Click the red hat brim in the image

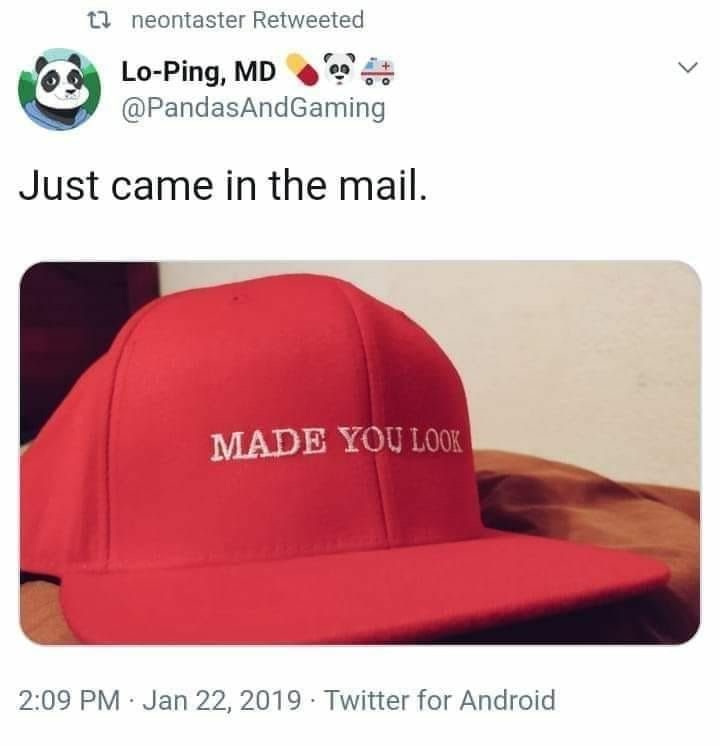362,590
